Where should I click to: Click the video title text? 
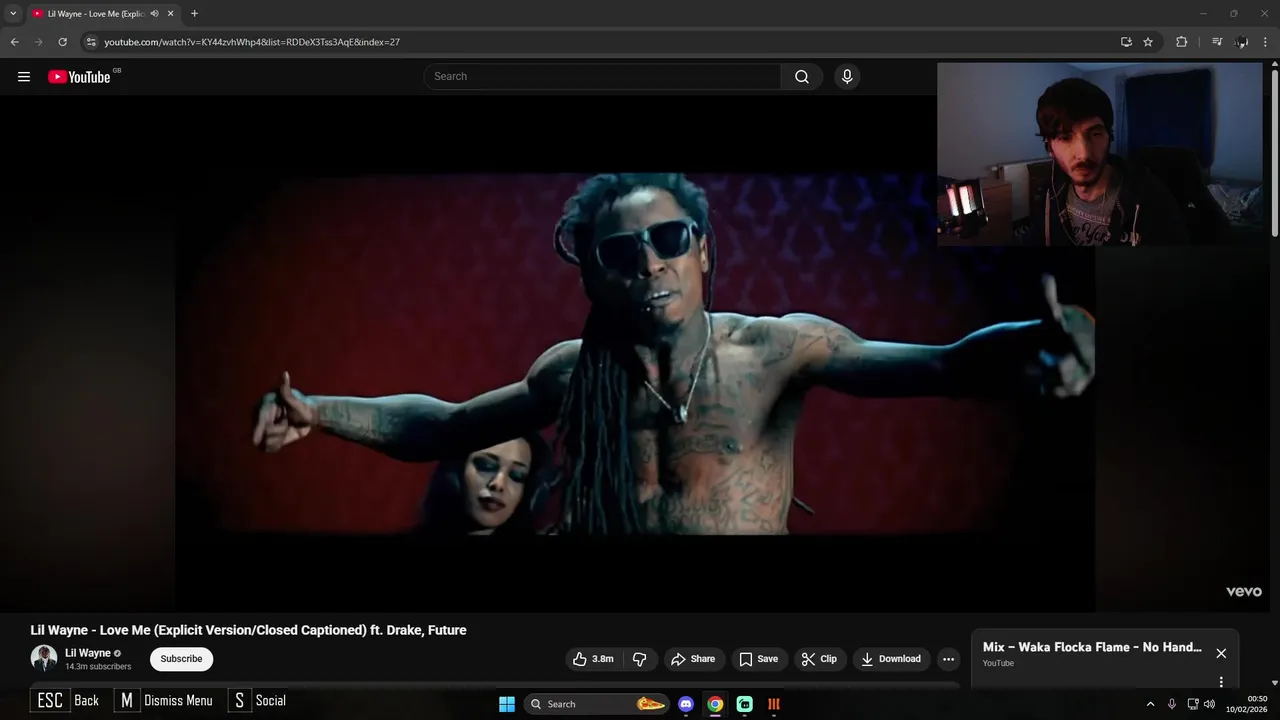249,630
